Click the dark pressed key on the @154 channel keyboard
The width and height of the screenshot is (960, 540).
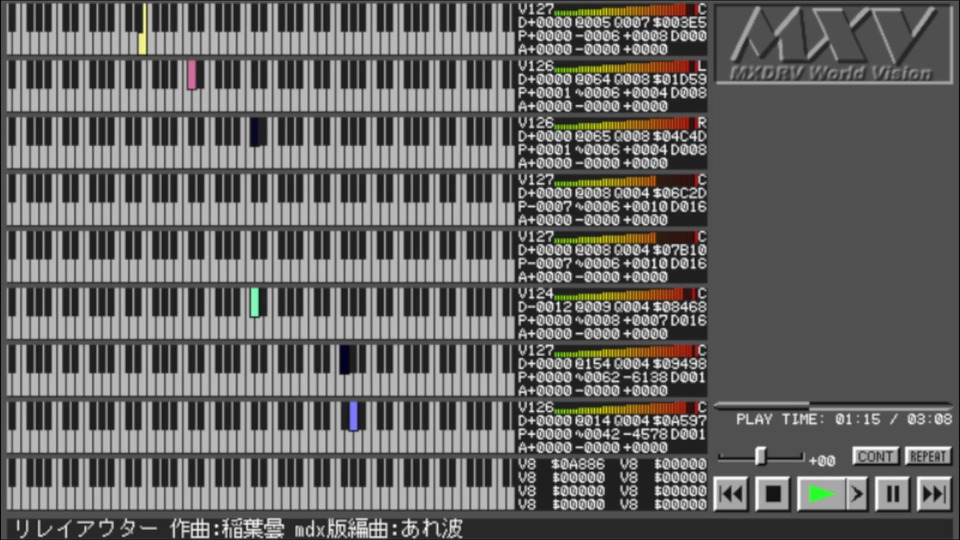click(x=345, y=359)
